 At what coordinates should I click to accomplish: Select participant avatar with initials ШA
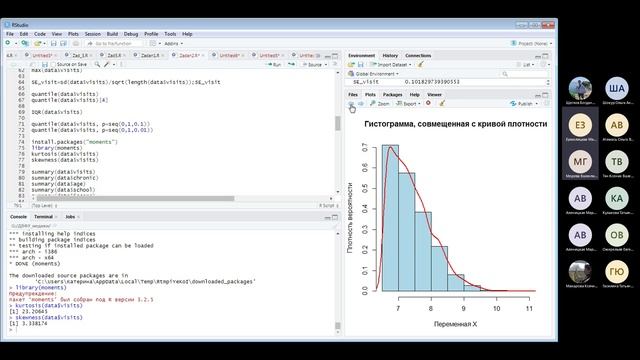click(x=617, y=88)
